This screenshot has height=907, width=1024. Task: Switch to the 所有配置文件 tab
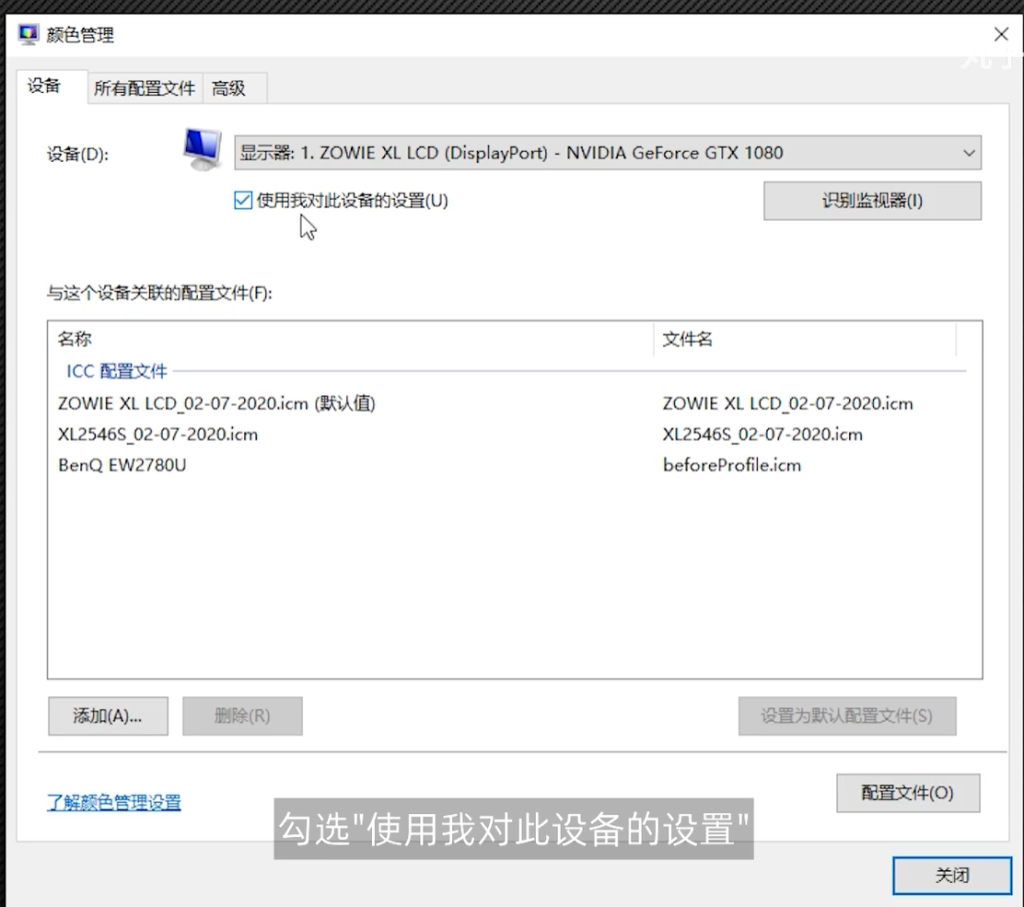point(144,88)
